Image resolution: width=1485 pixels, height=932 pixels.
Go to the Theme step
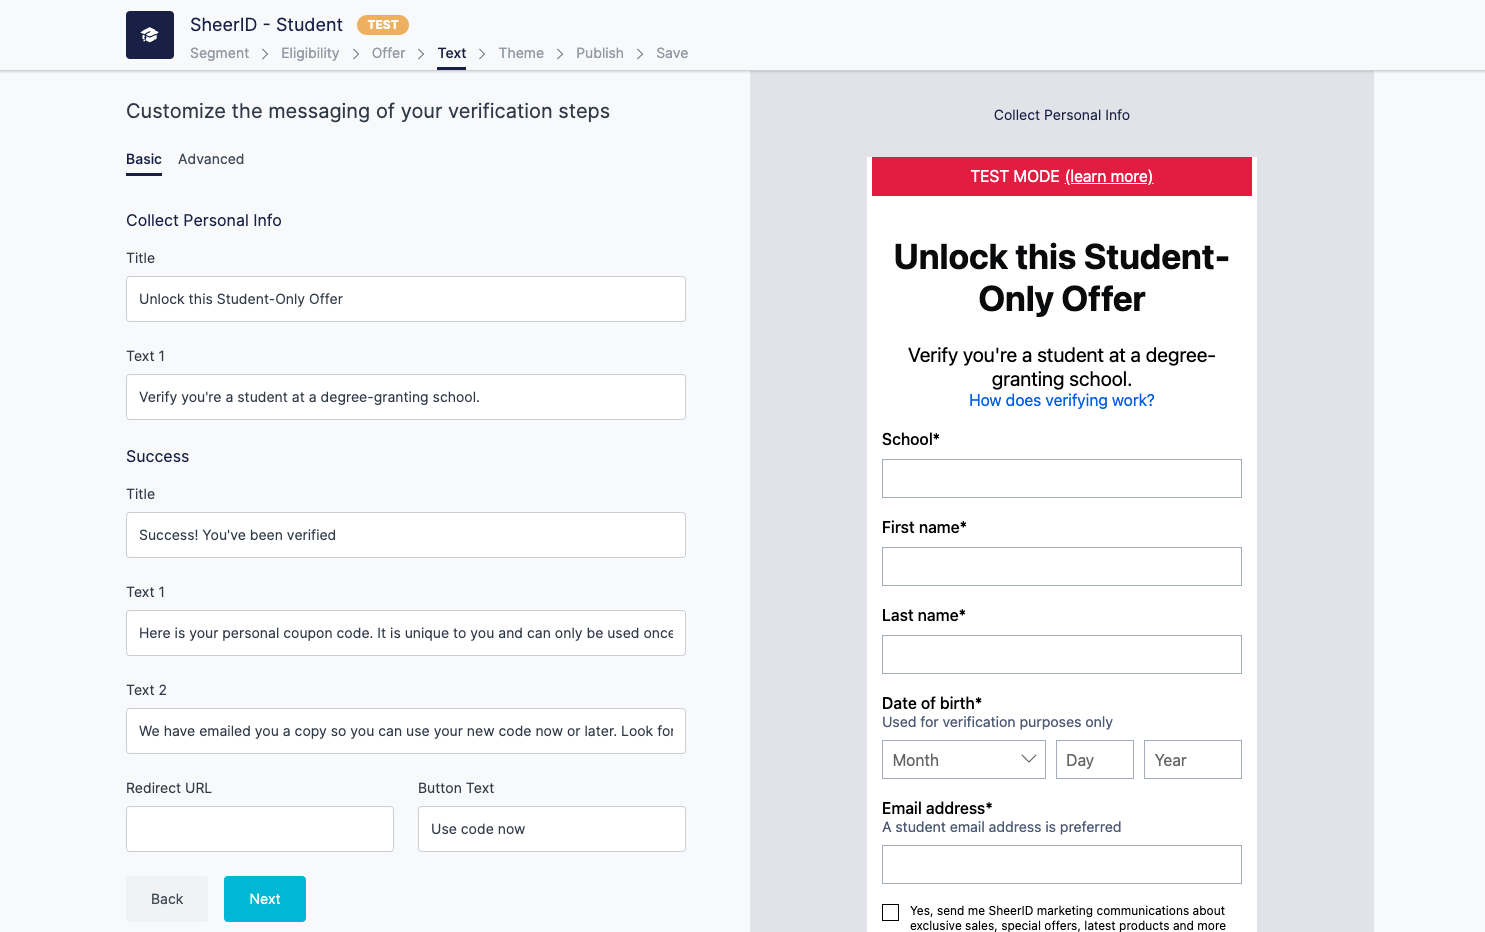tap(521, 53)
